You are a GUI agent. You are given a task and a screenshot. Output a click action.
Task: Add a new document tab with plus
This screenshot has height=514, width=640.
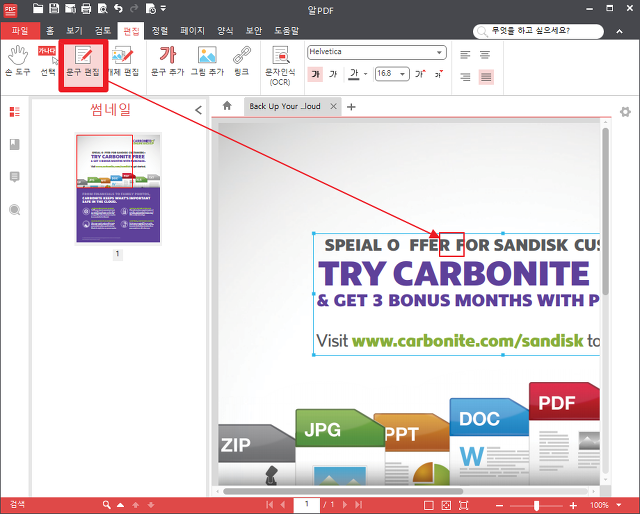click(351, 107)
